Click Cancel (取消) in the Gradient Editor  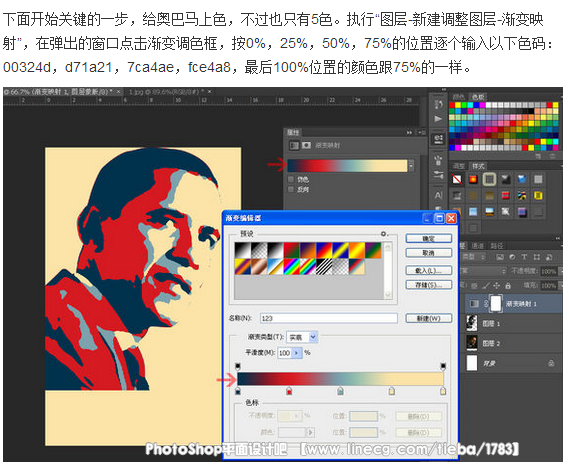429,253
